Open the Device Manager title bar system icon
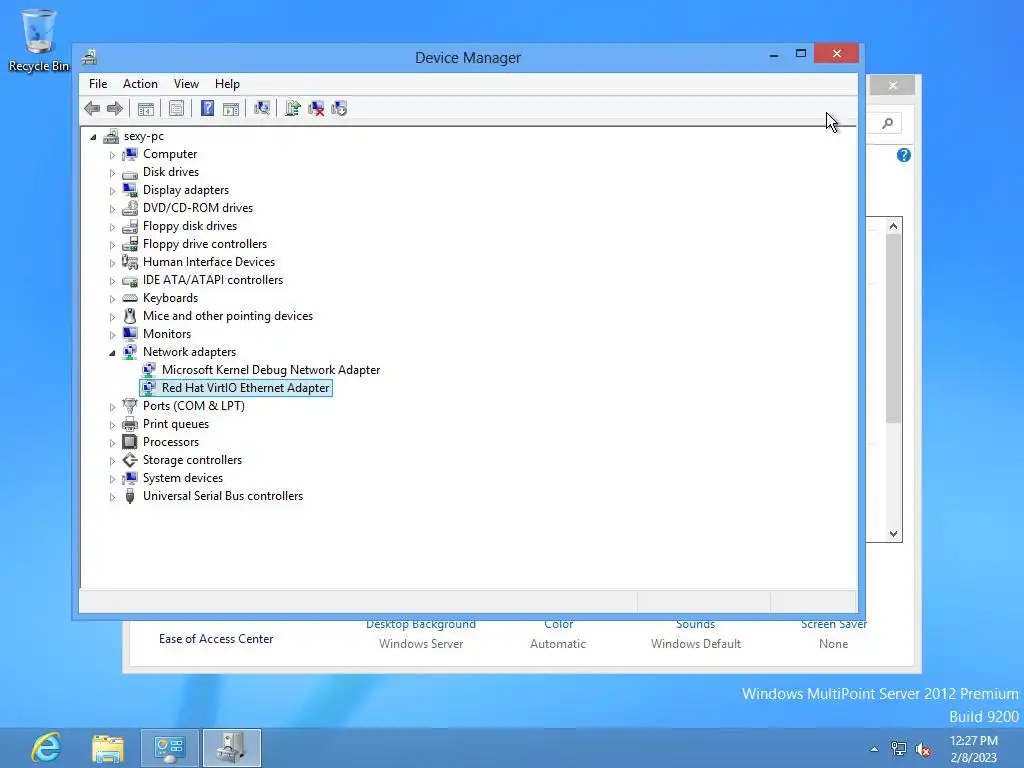 (89, 57)
